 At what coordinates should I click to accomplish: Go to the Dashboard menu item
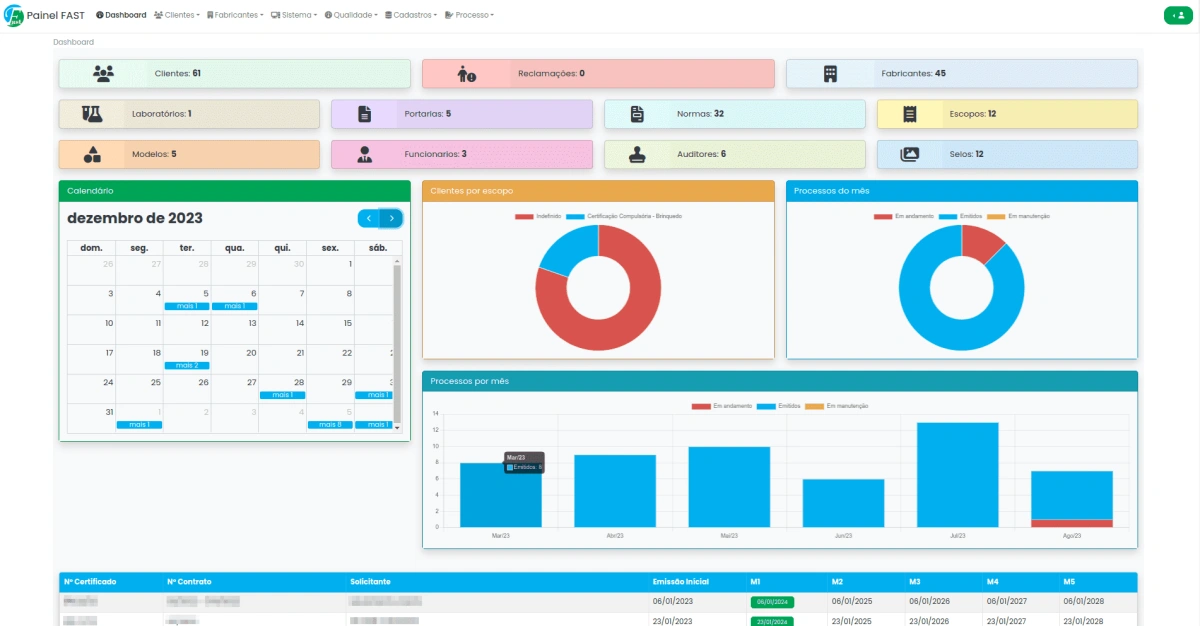121,15
